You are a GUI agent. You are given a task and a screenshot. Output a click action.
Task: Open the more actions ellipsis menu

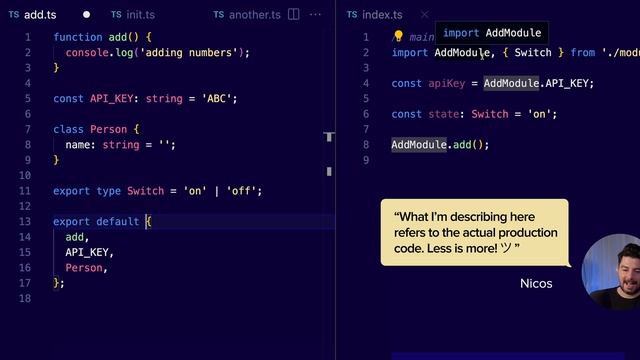[315, 15]
